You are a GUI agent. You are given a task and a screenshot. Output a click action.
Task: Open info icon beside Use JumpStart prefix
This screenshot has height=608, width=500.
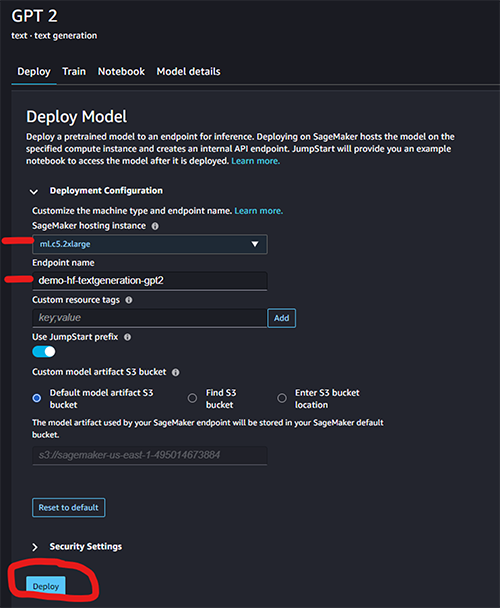(x=127, y=337)
